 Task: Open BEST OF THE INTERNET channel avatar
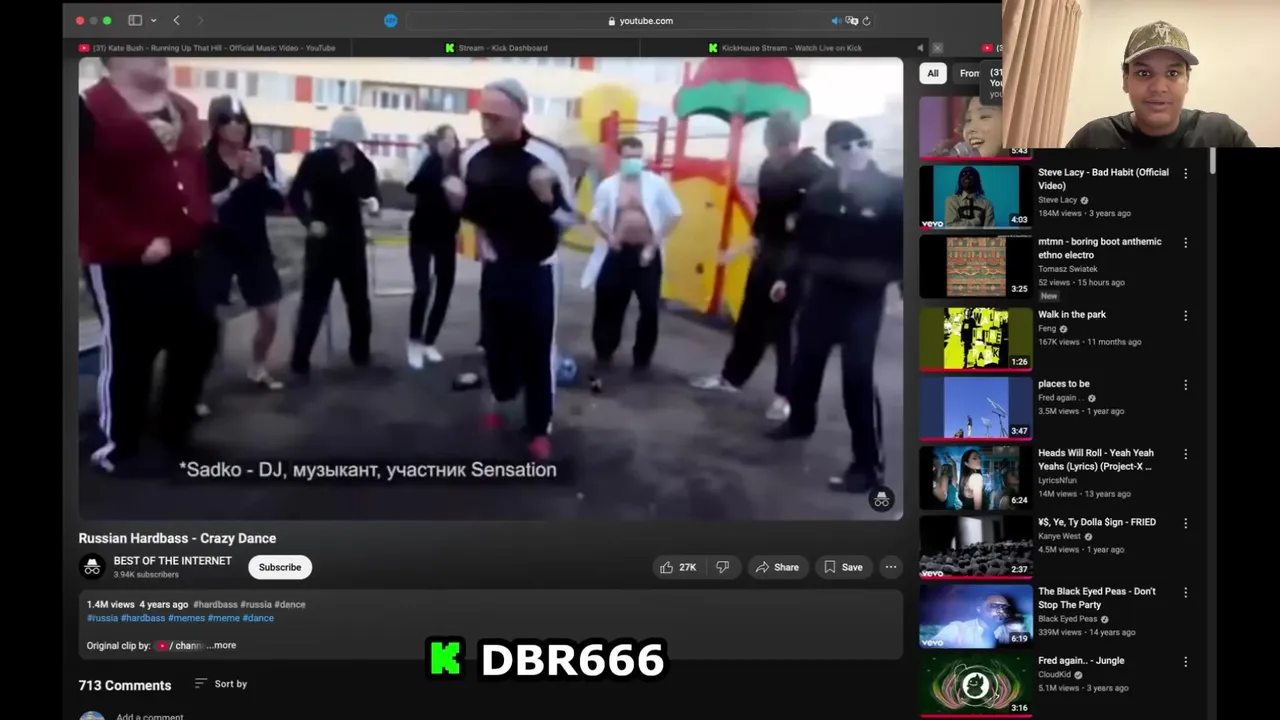pos(92,567)
